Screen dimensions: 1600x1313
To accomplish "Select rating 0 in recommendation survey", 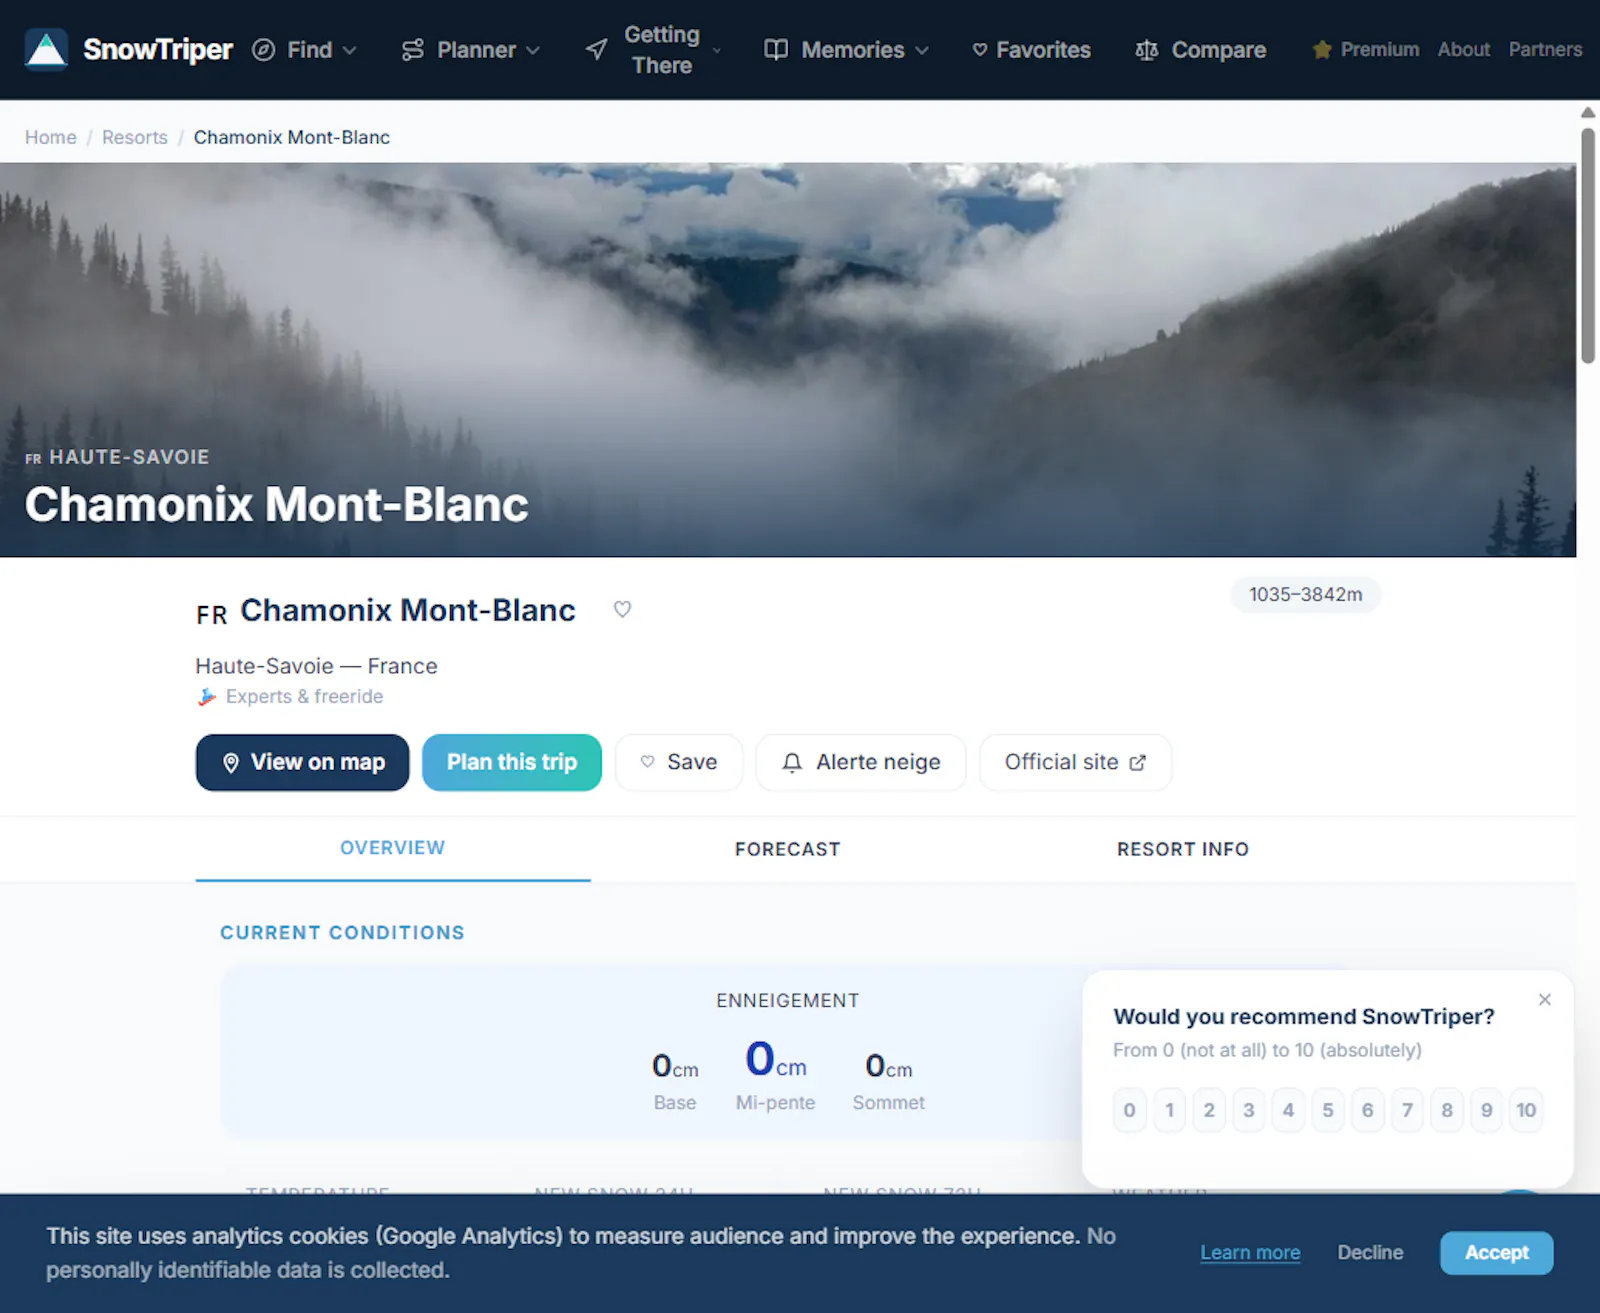I will [1130, 1110].
